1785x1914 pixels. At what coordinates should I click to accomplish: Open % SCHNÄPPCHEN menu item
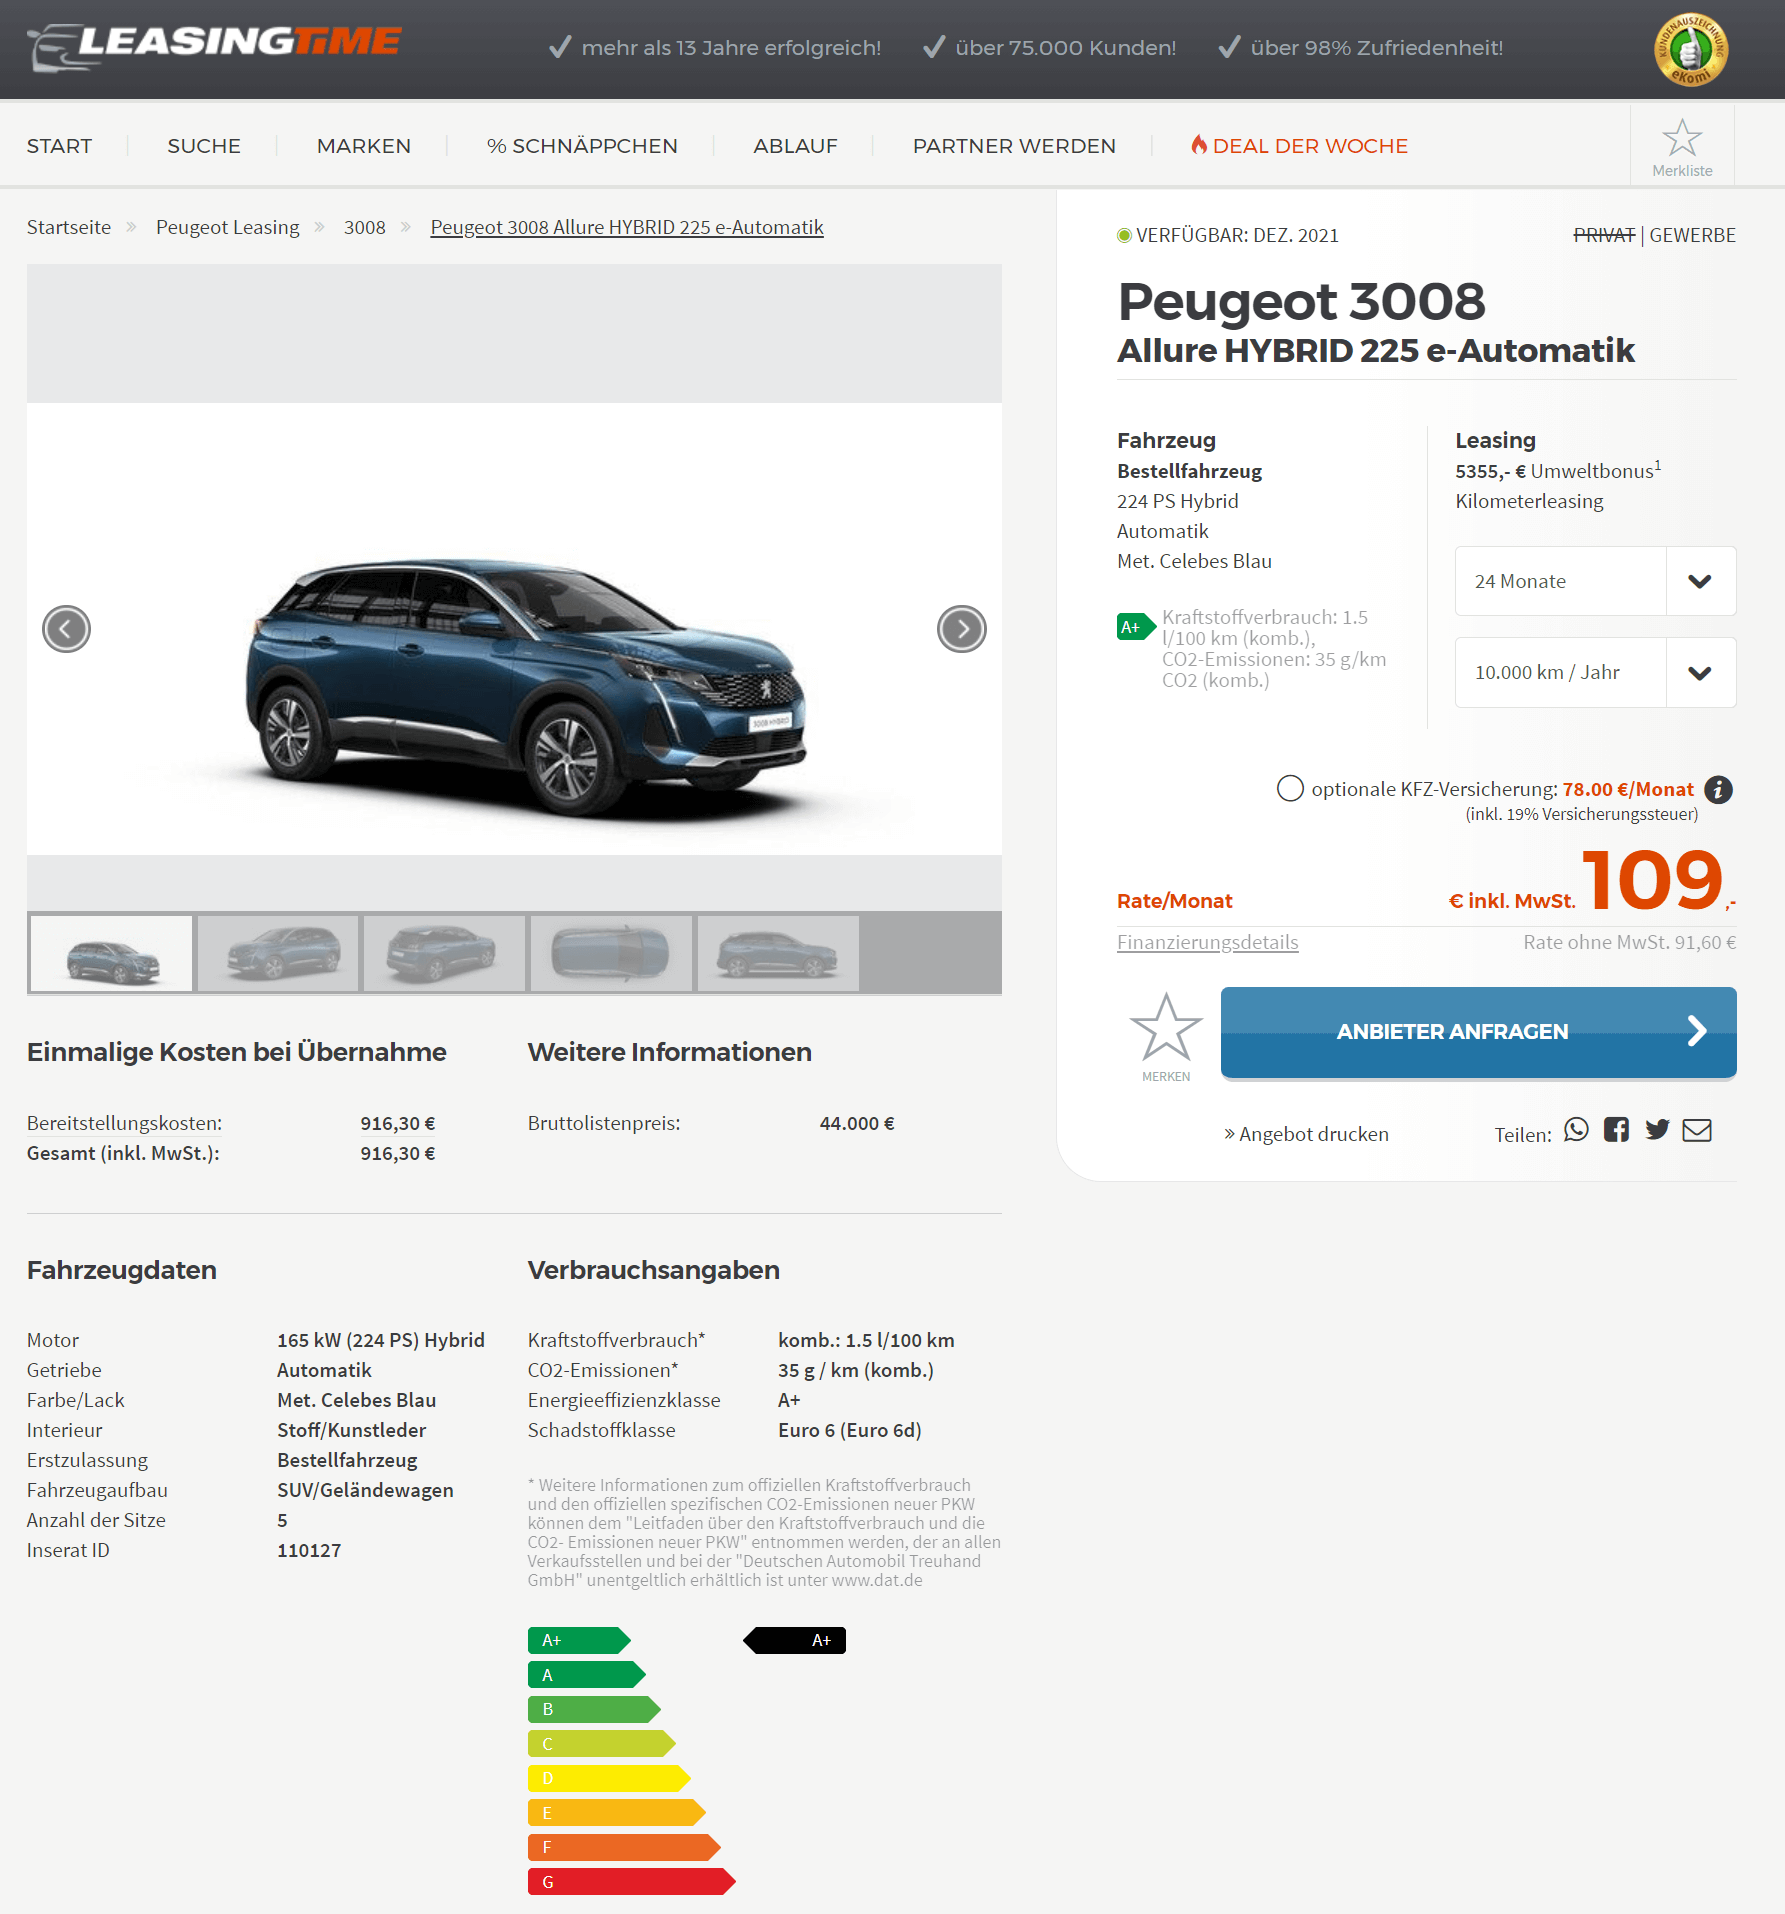(582, 146)
